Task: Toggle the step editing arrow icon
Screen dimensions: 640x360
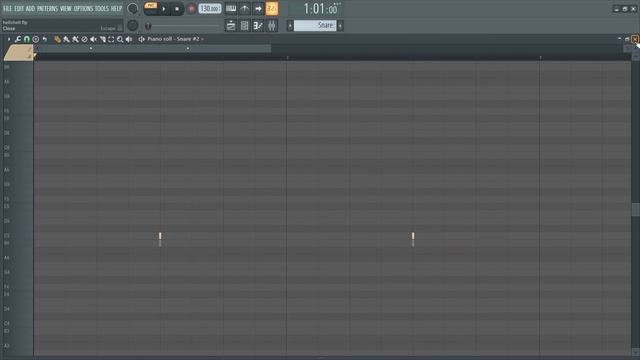Action: pyautogui.click(x=258, y=9)
